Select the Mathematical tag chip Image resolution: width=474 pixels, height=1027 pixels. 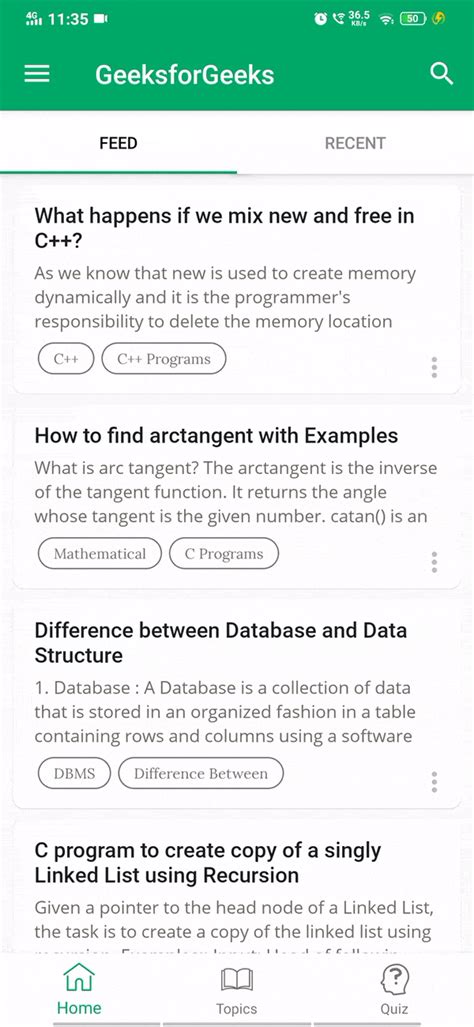100,553
